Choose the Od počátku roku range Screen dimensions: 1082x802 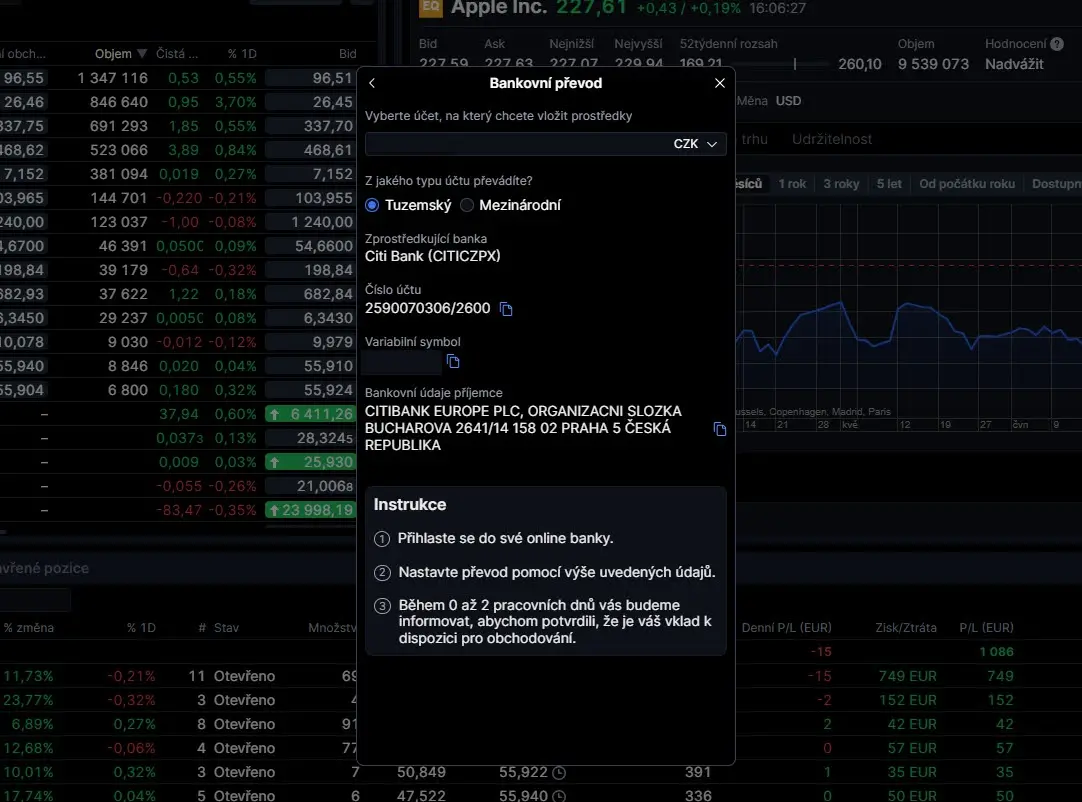tap(966, 184)
